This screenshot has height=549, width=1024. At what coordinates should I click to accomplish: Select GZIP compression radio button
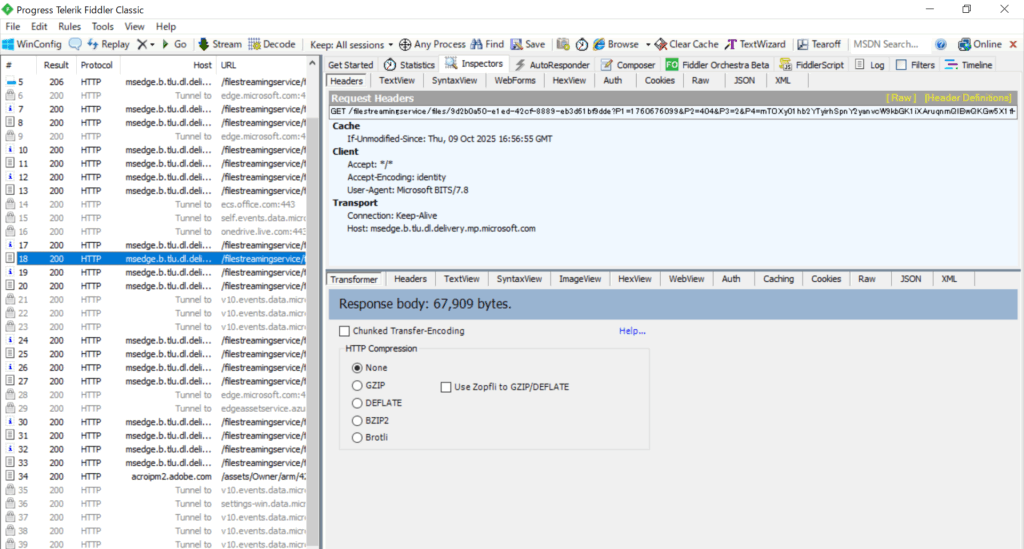357,385
